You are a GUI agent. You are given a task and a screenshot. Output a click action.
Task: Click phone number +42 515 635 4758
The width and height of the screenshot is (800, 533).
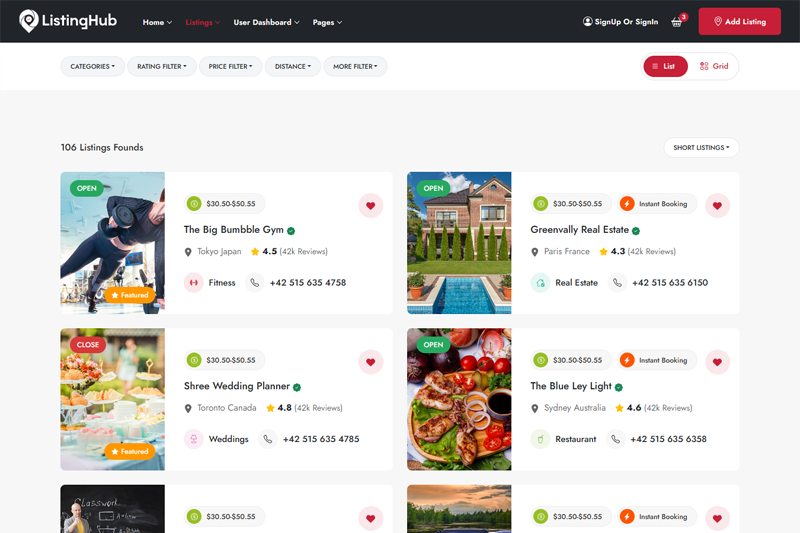(308, 283)
